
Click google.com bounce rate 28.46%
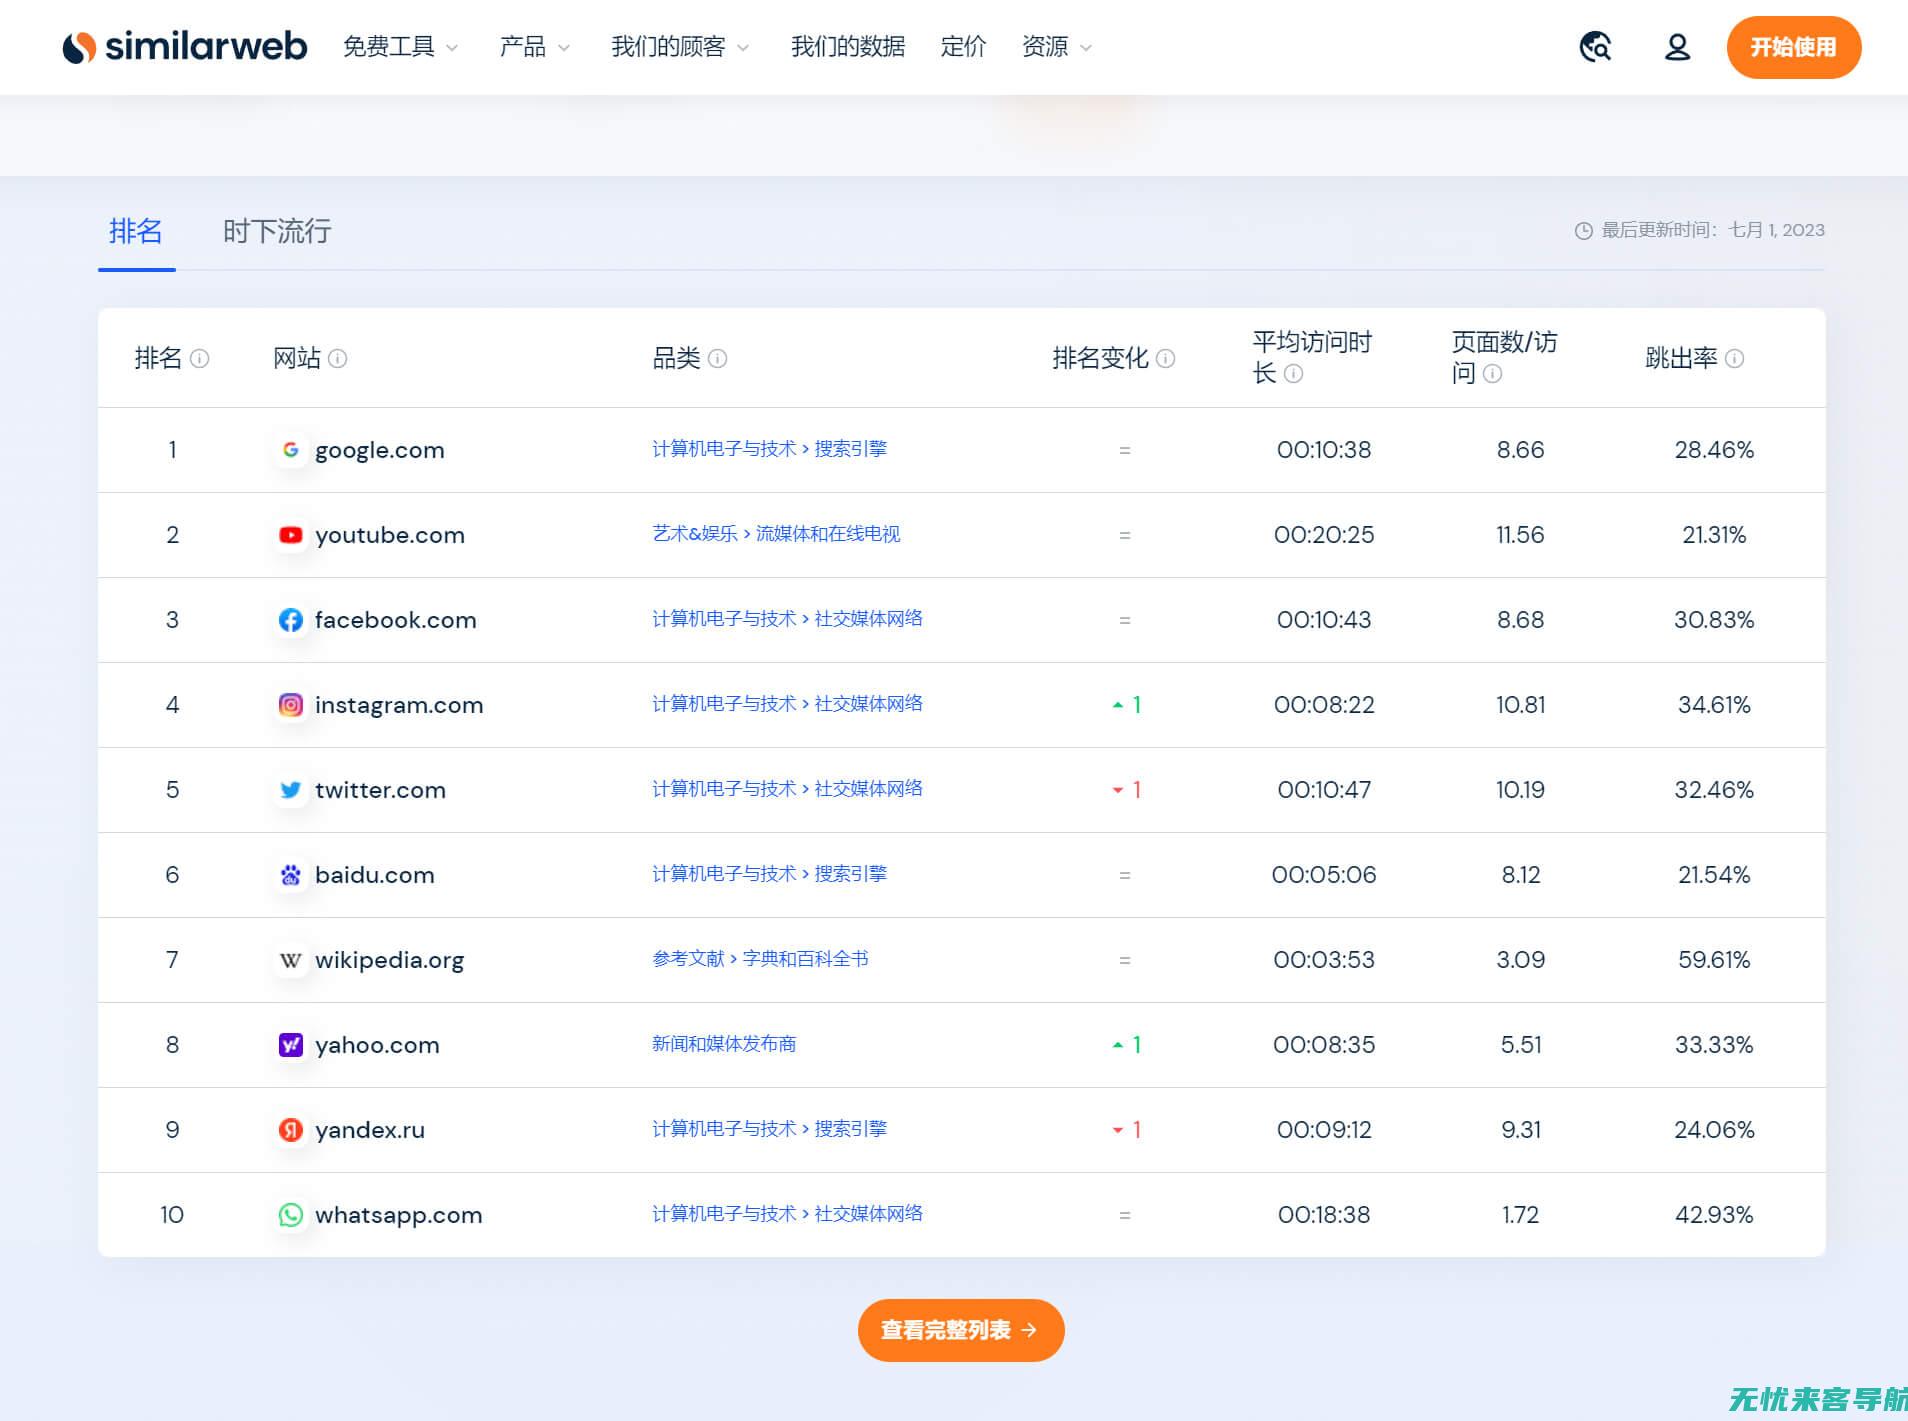[x=1714, y=450]
